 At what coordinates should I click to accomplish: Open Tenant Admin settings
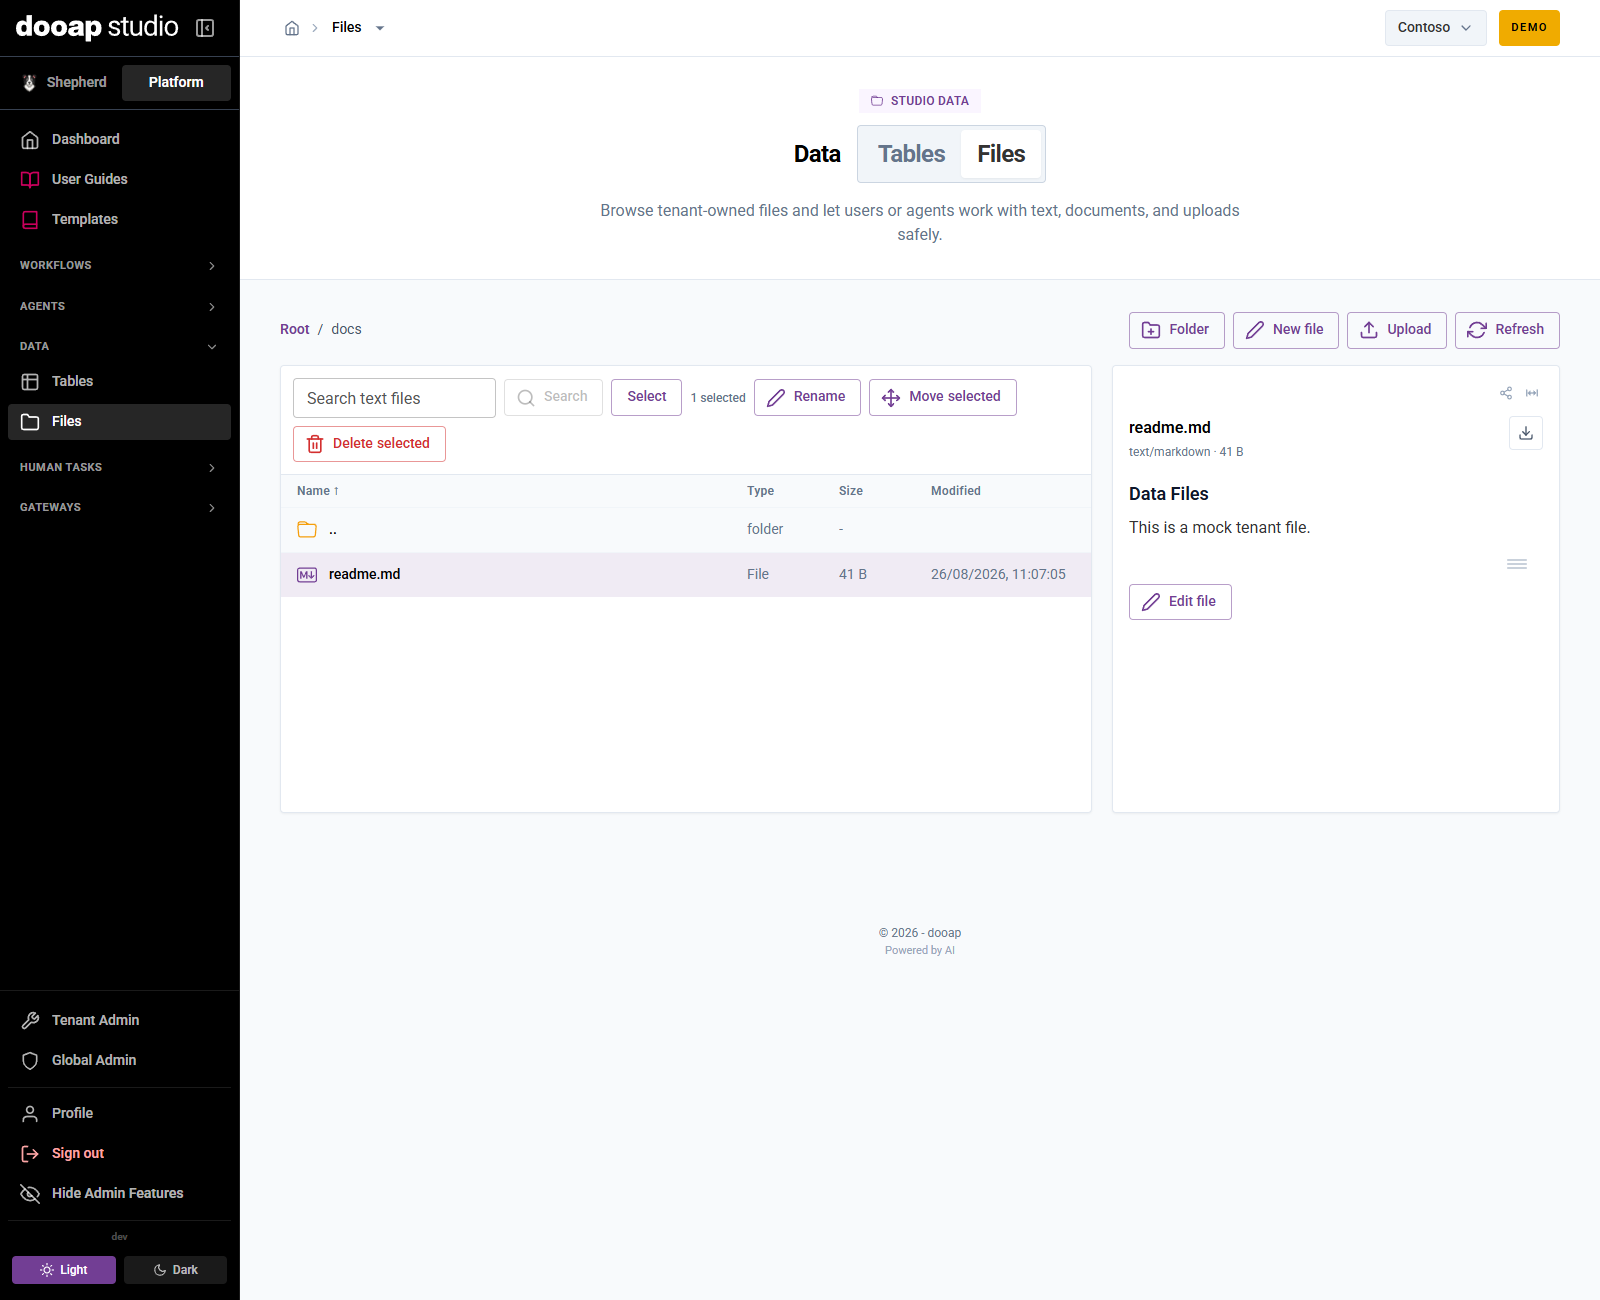[x=119, y=1020]
